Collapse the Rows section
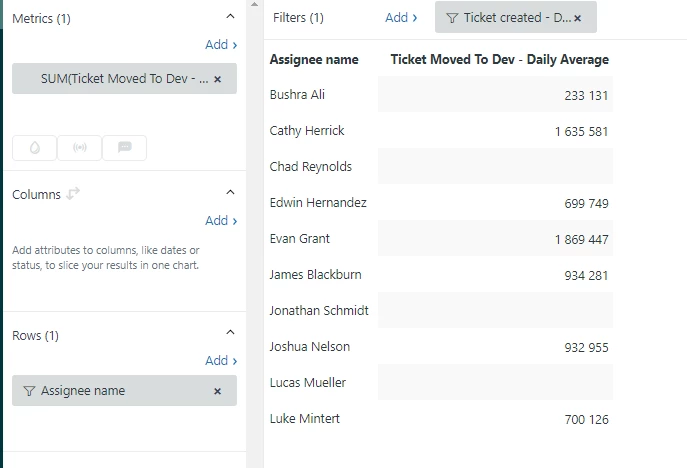The image size is (687, 468). click(x=230, y=334)
